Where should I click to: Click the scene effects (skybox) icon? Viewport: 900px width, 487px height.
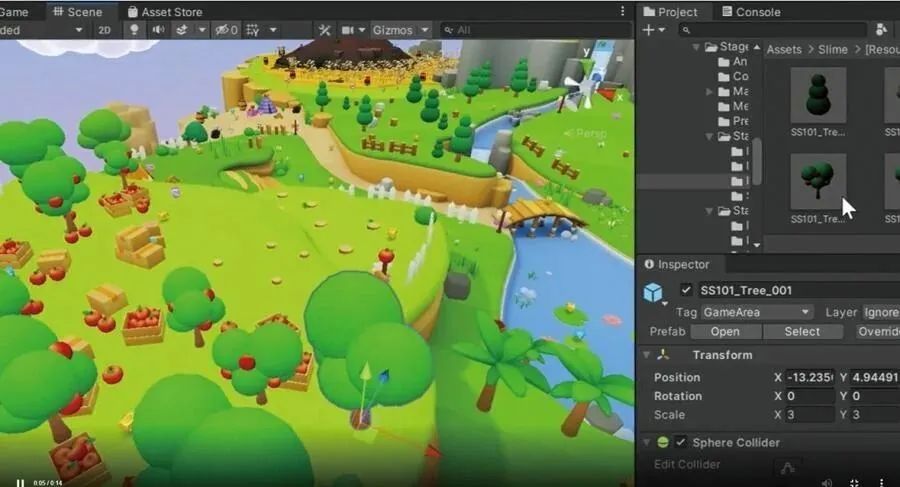183,30
